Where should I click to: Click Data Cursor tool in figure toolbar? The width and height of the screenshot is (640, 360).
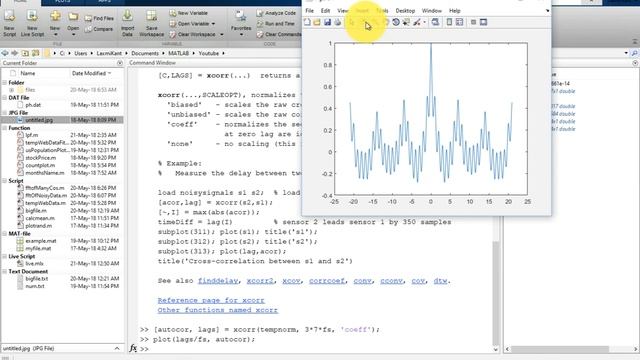coord(406,22)
